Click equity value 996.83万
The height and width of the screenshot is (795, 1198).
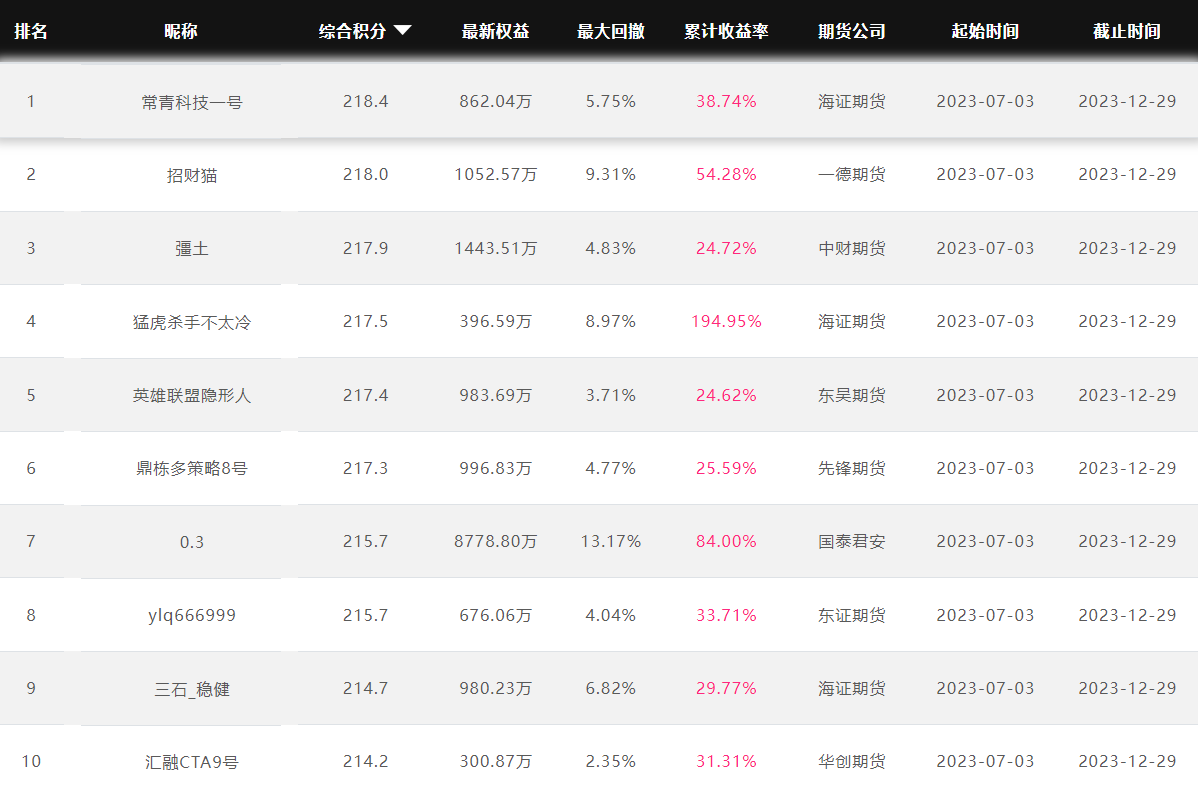click(x=495, y=468)
